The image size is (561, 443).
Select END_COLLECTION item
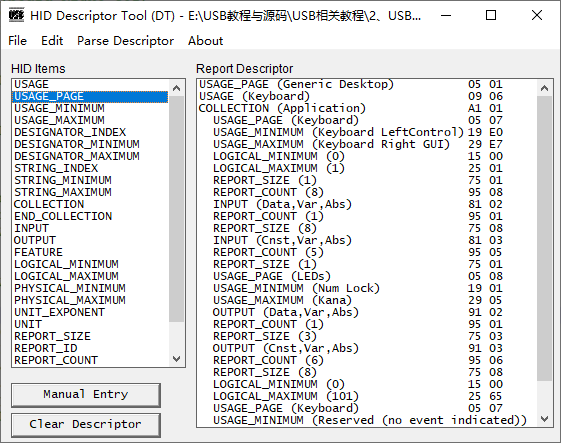[x=90, y=216]
